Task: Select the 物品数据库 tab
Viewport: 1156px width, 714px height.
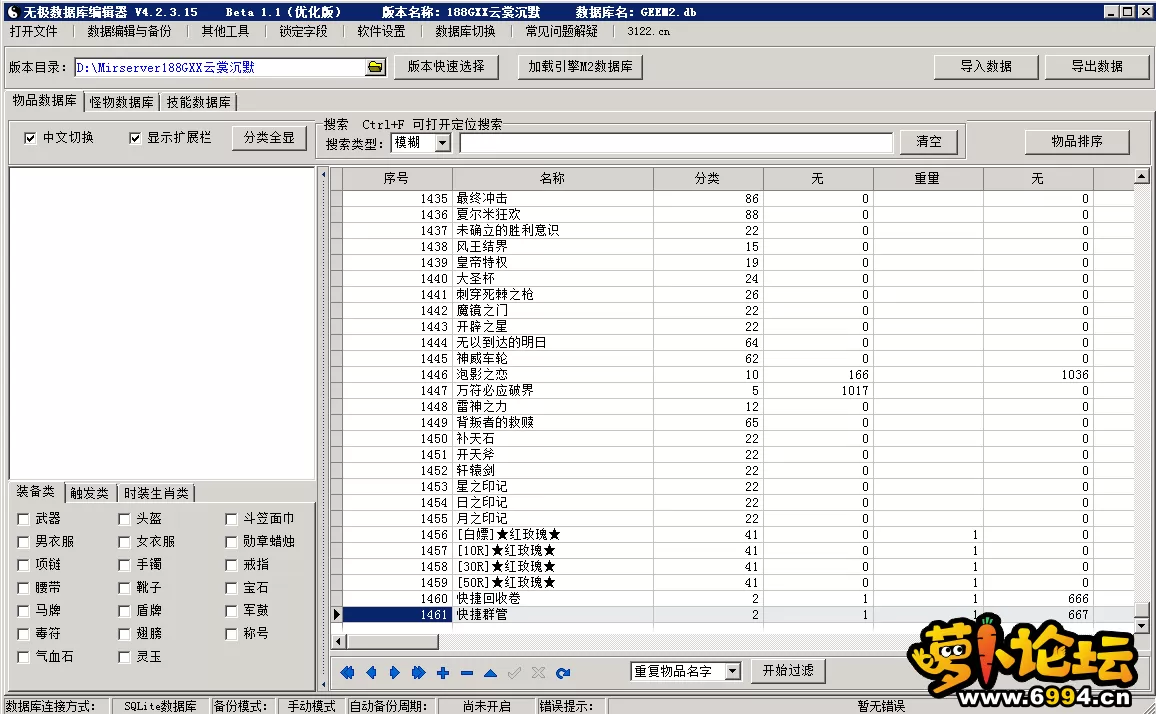Action: coord(44,100)
